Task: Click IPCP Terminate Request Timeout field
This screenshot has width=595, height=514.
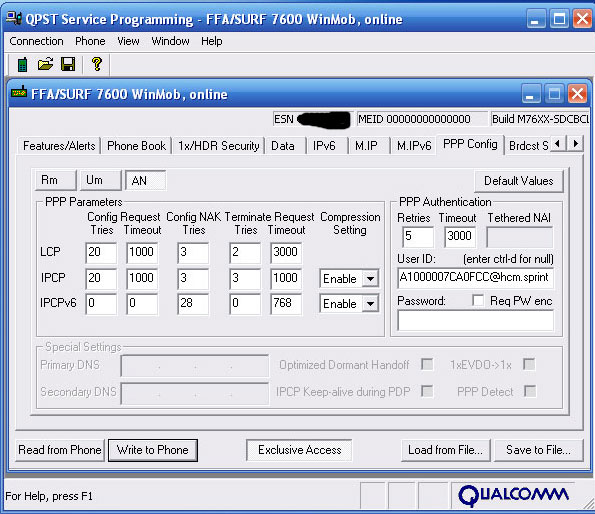Action: tap(286, 278)
